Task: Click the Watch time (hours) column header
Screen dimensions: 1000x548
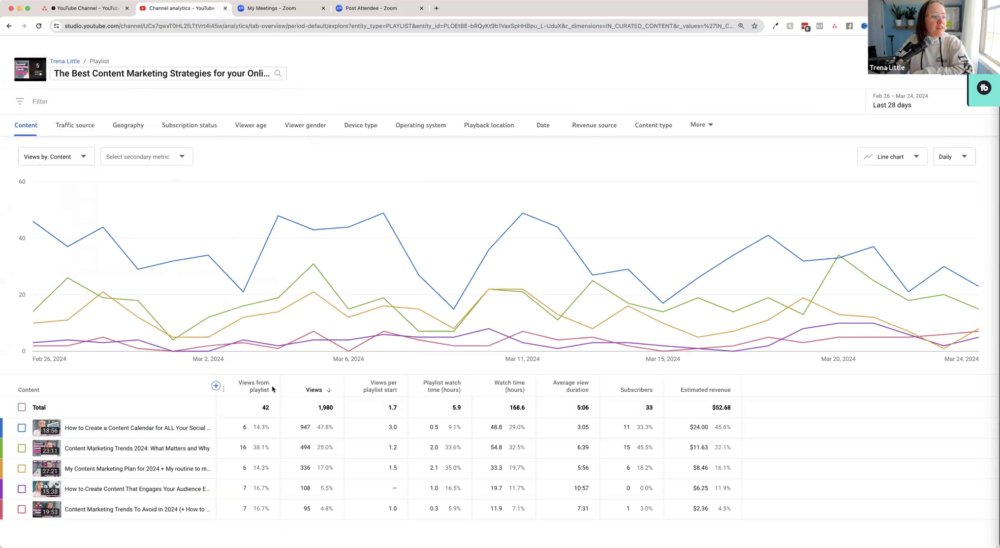Action: tap(509, 386)
